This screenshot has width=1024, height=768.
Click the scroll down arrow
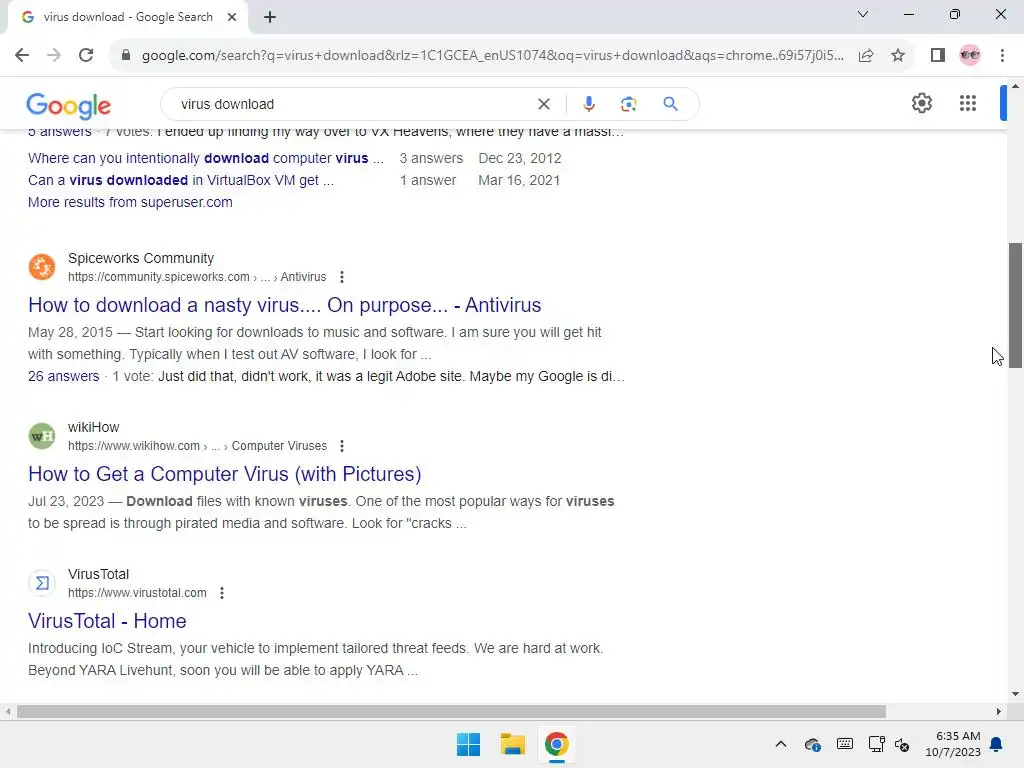coord(1016,694)
